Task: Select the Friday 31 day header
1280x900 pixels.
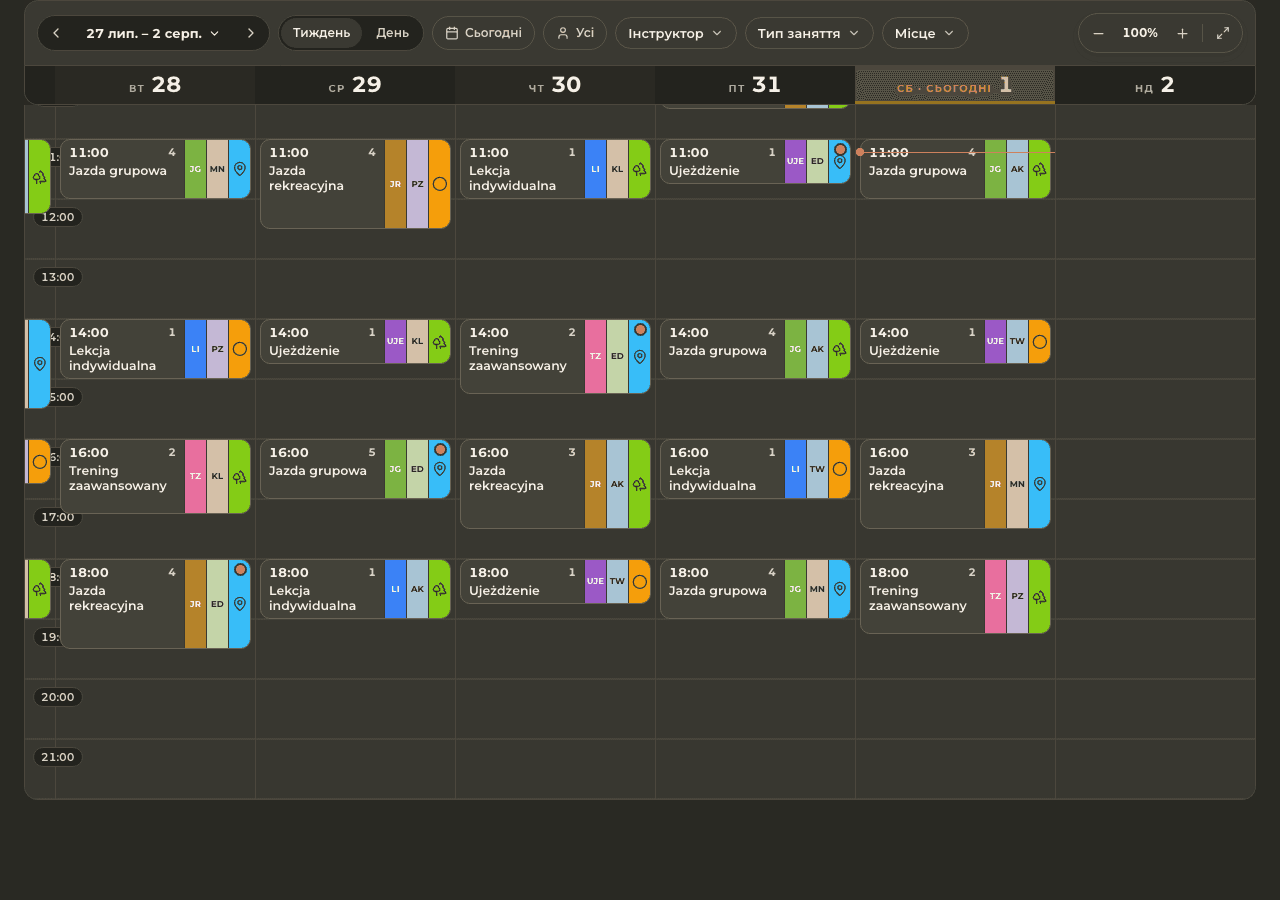Action: [x=755, y=85]
